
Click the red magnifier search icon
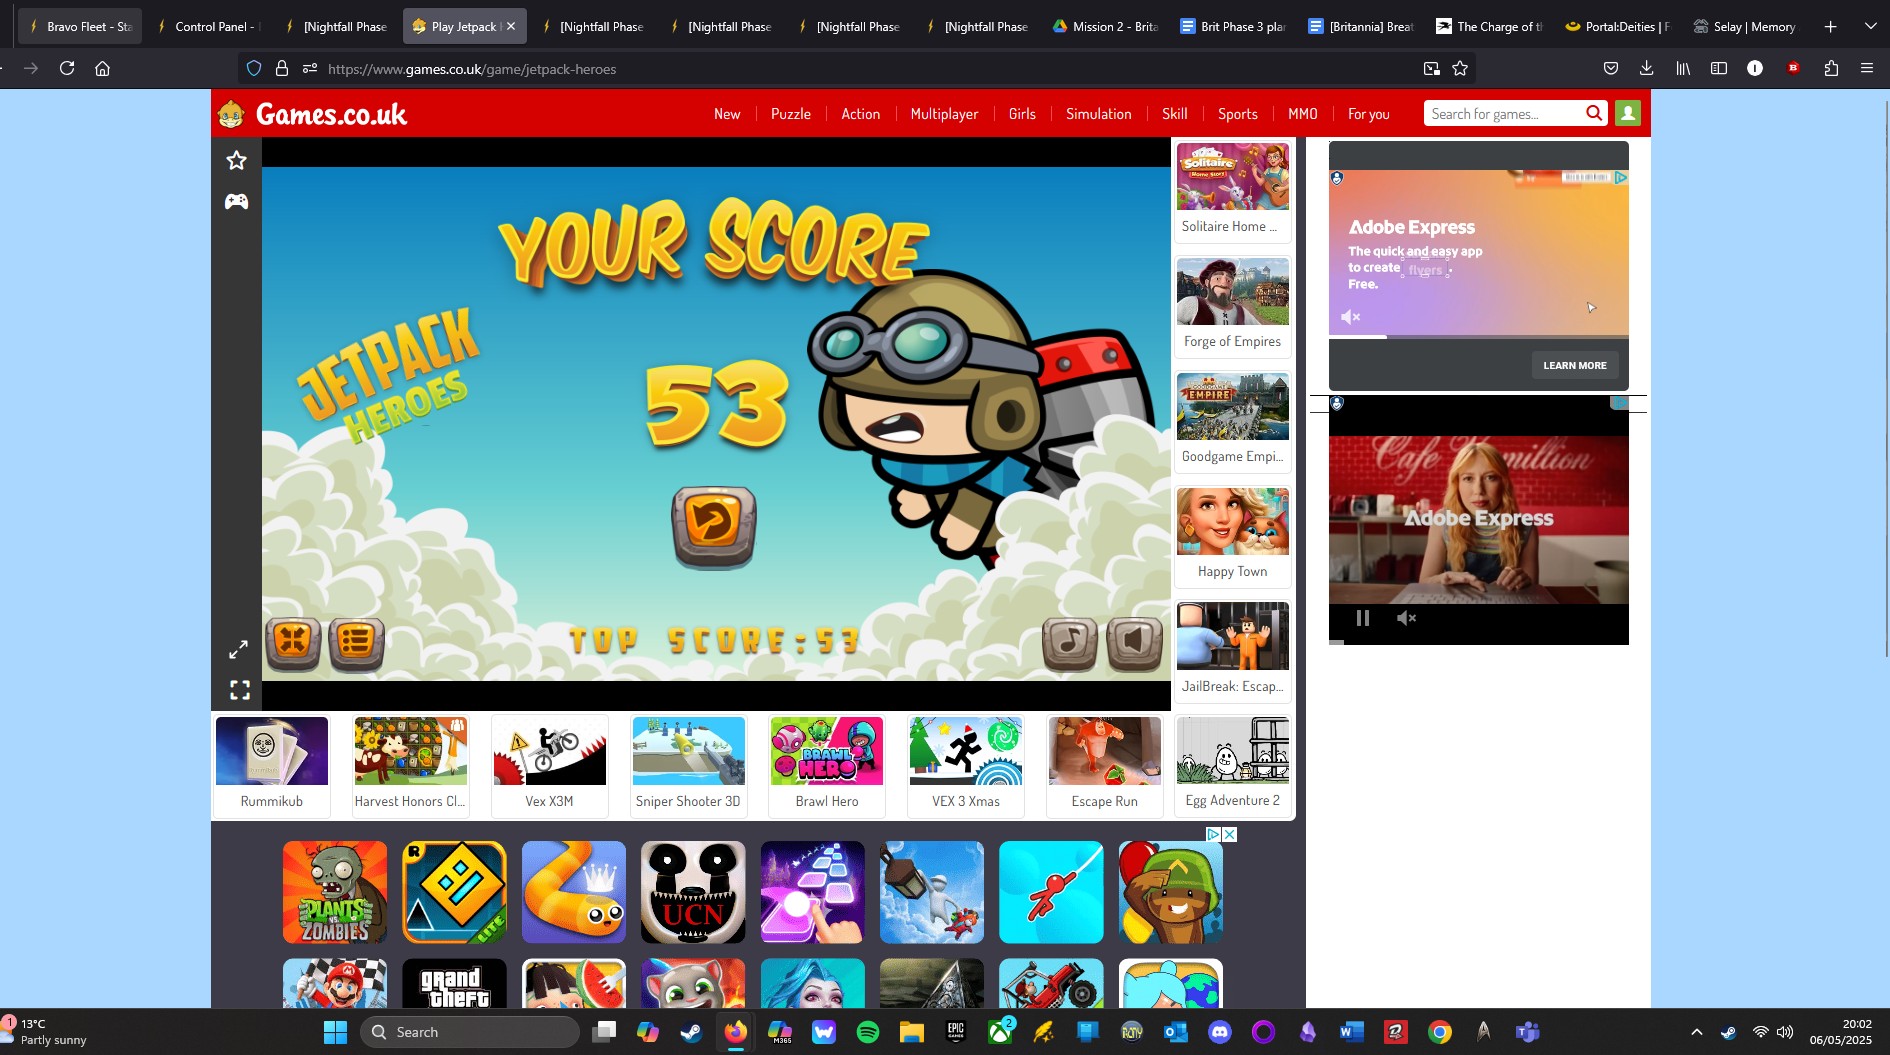pyautogui.click(x=1594, y=113)
